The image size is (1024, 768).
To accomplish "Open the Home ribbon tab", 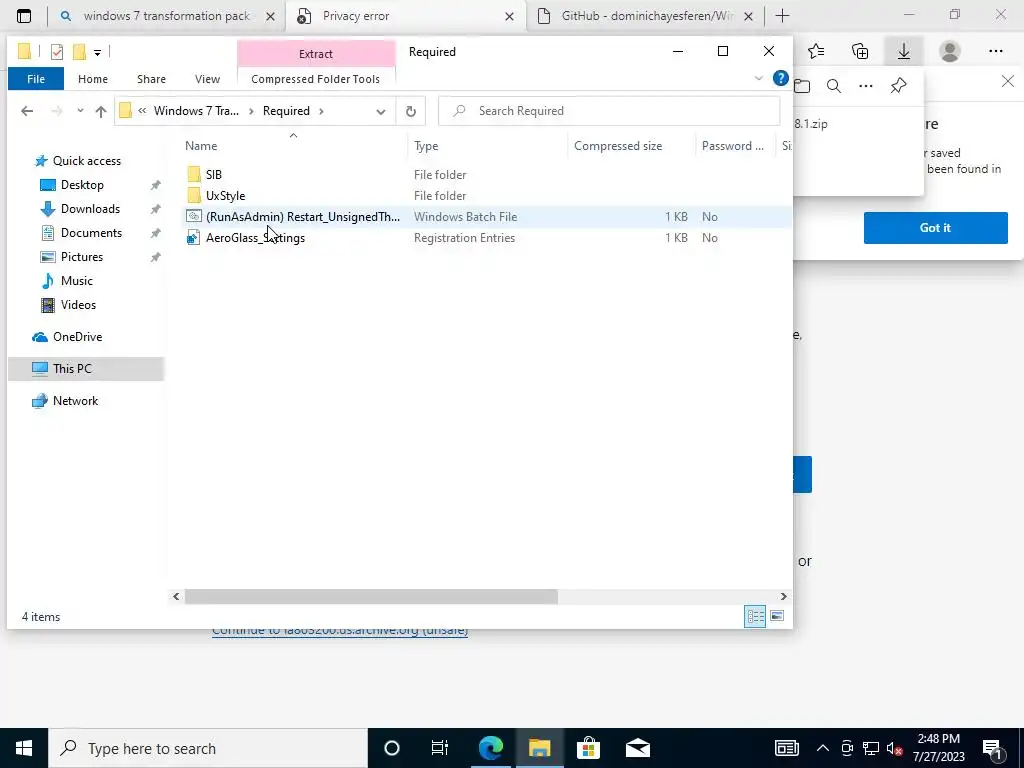I will [93, 79].
